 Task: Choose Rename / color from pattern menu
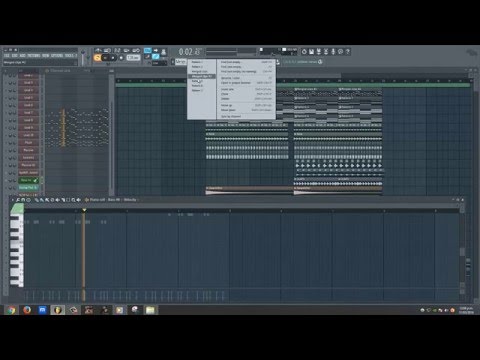(246, 78)
